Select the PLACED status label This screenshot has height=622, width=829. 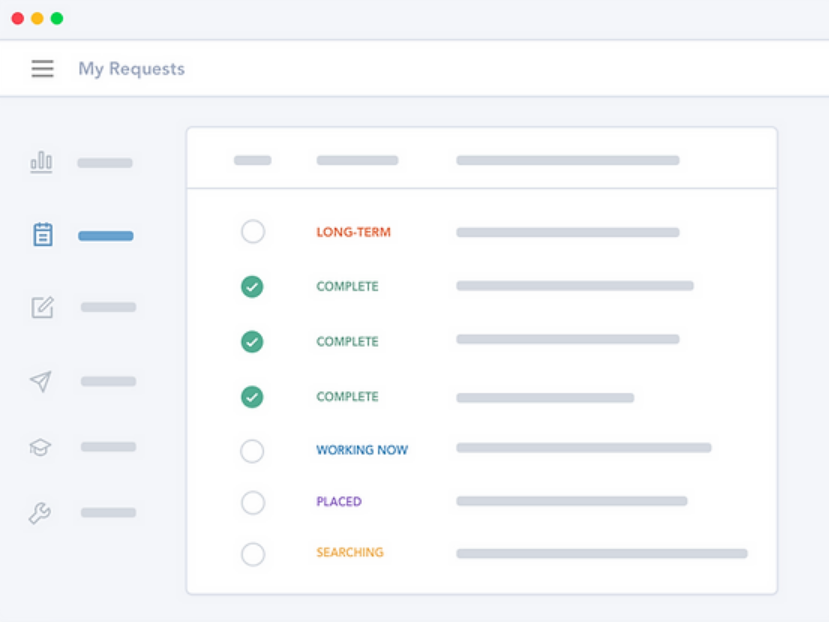[x=339, y=502]
